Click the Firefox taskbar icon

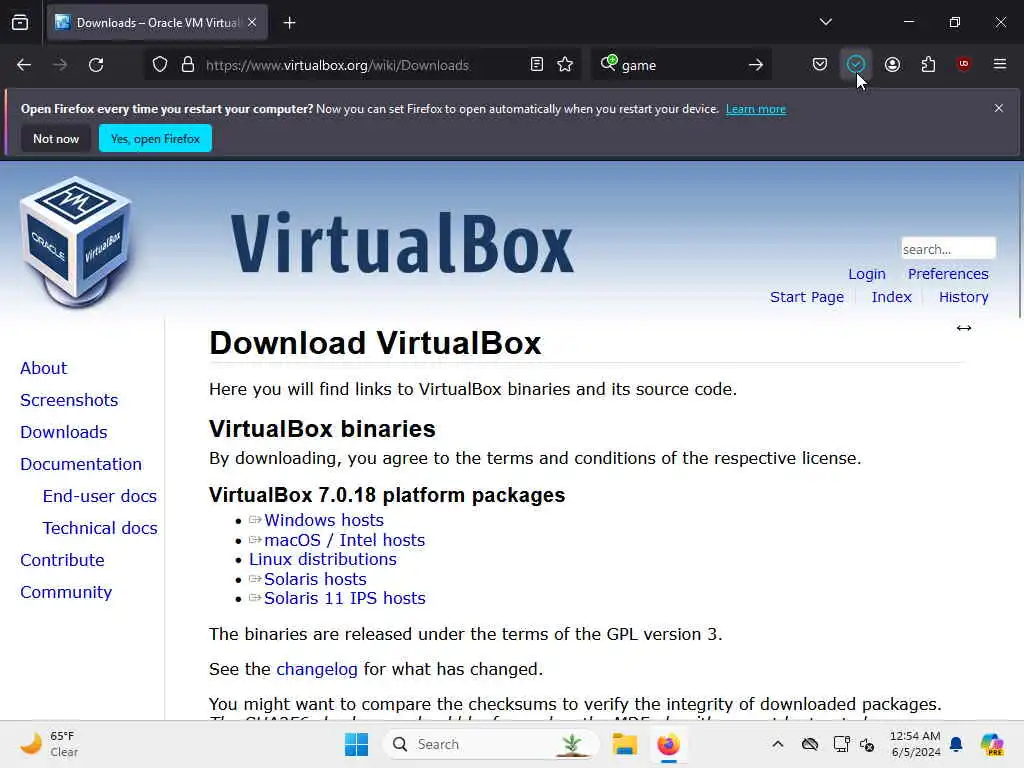point(668,744)
